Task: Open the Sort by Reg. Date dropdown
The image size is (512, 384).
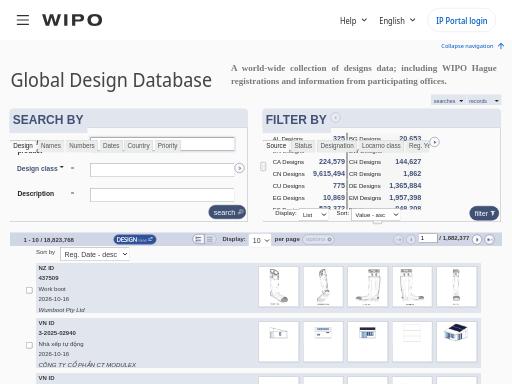Action: pyautogui.click(x=95, y=255)
